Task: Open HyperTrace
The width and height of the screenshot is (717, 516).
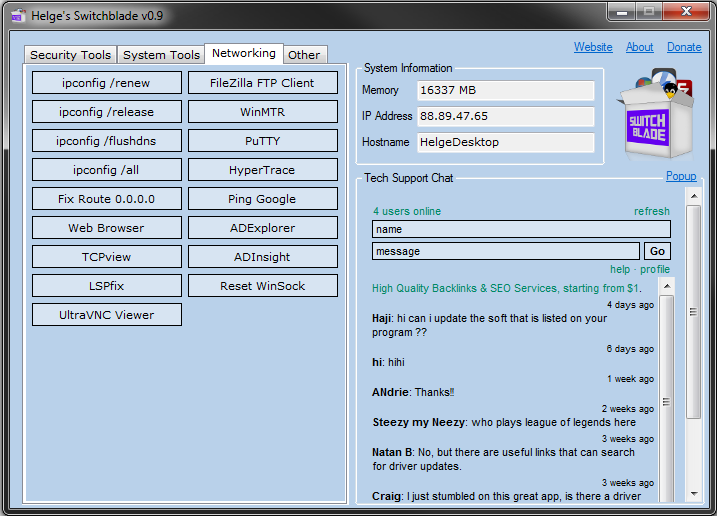Action: (262, 170)
